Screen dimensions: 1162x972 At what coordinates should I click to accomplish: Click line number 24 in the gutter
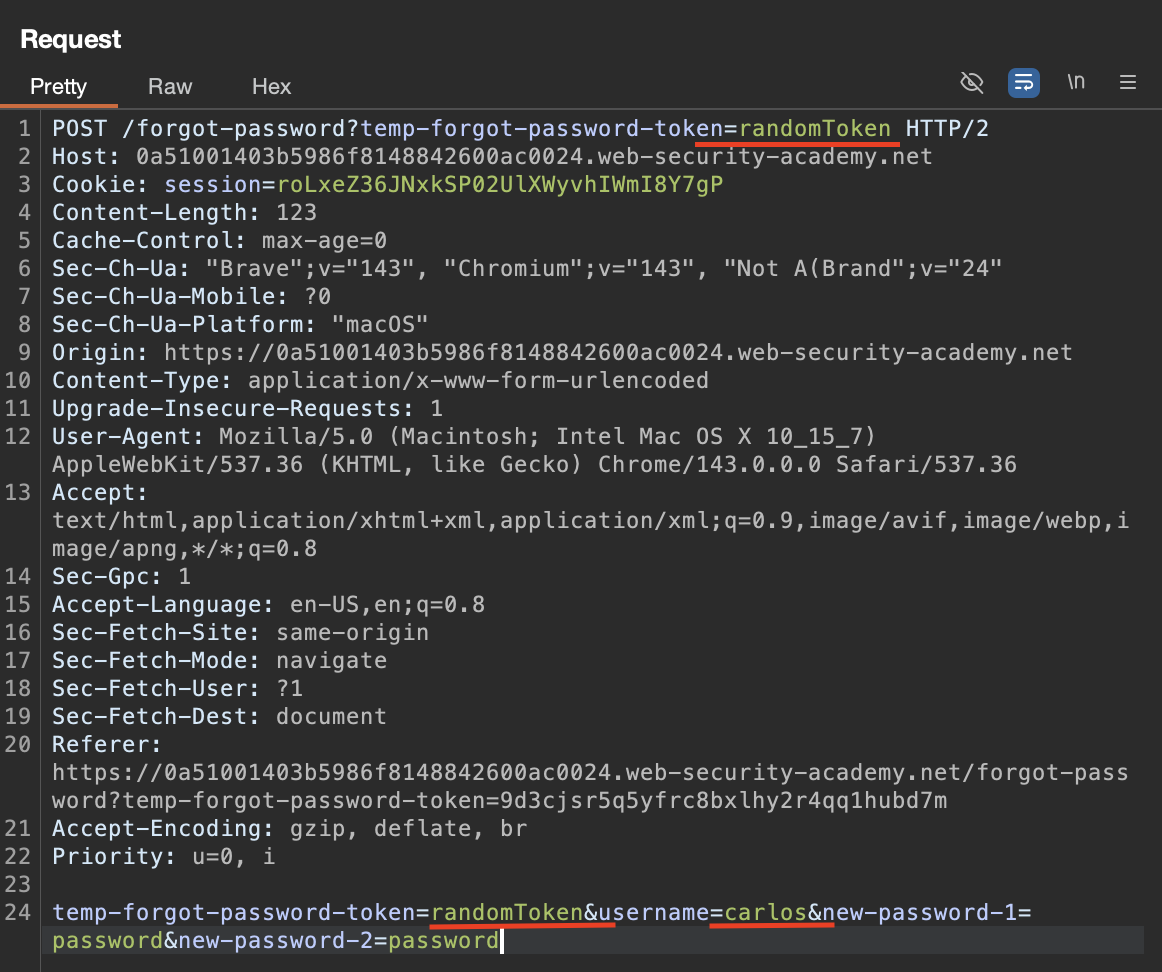pyautogui.click(x=20, y=913)
